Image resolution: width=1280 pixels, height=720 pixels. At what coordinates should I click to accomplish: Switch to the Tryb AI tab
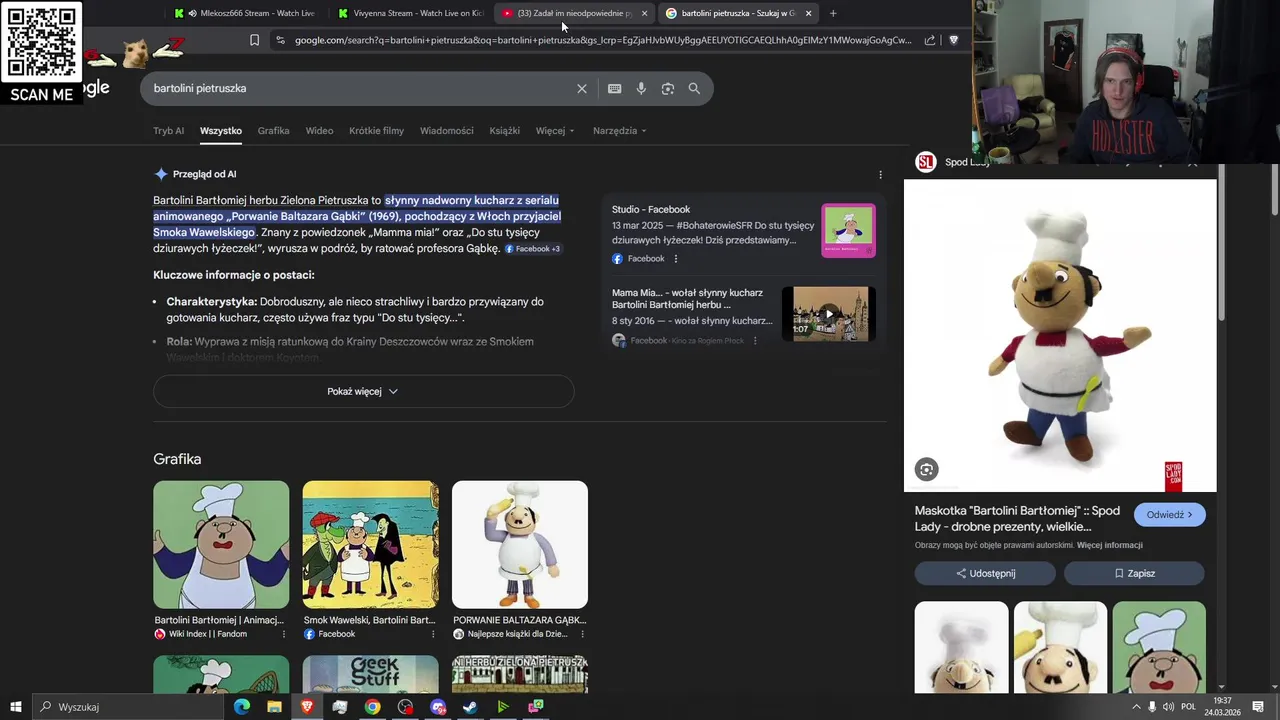pos(168,131)
